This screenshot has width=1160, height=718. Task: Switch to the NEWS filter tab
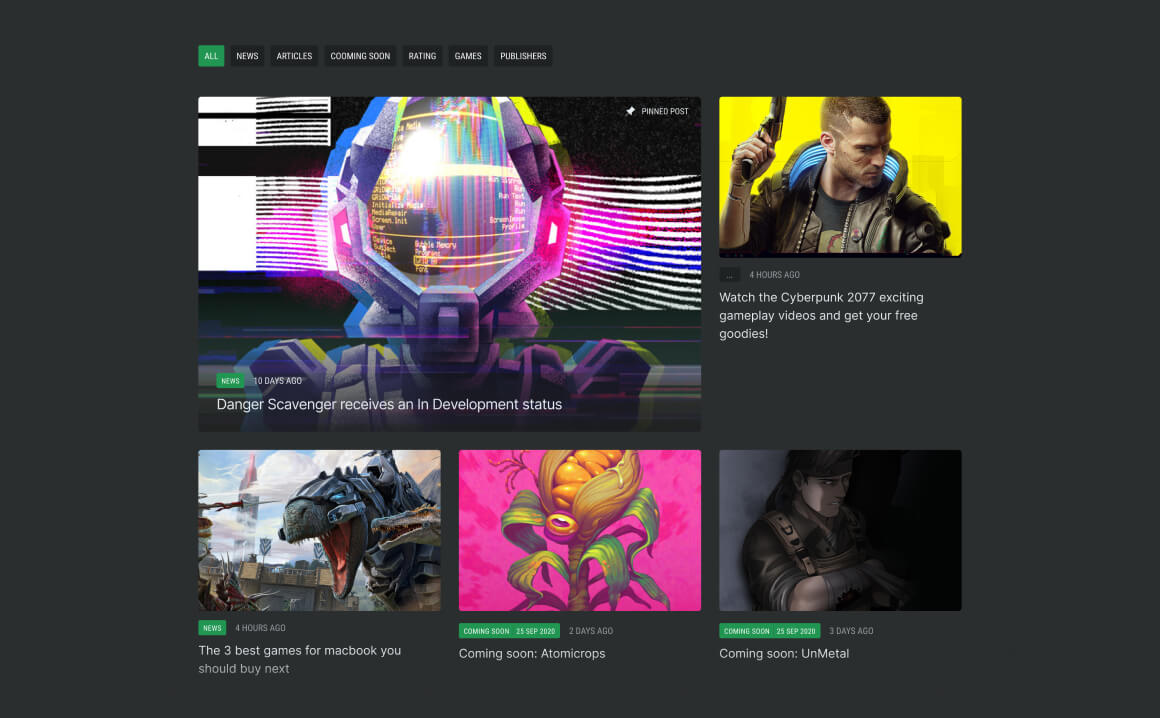pos(247,56)
